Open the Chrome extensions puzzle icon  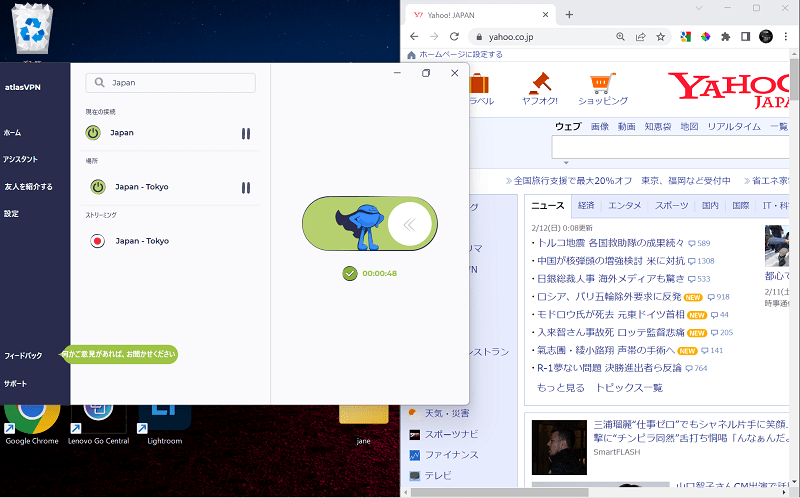[x=725, y=37]
